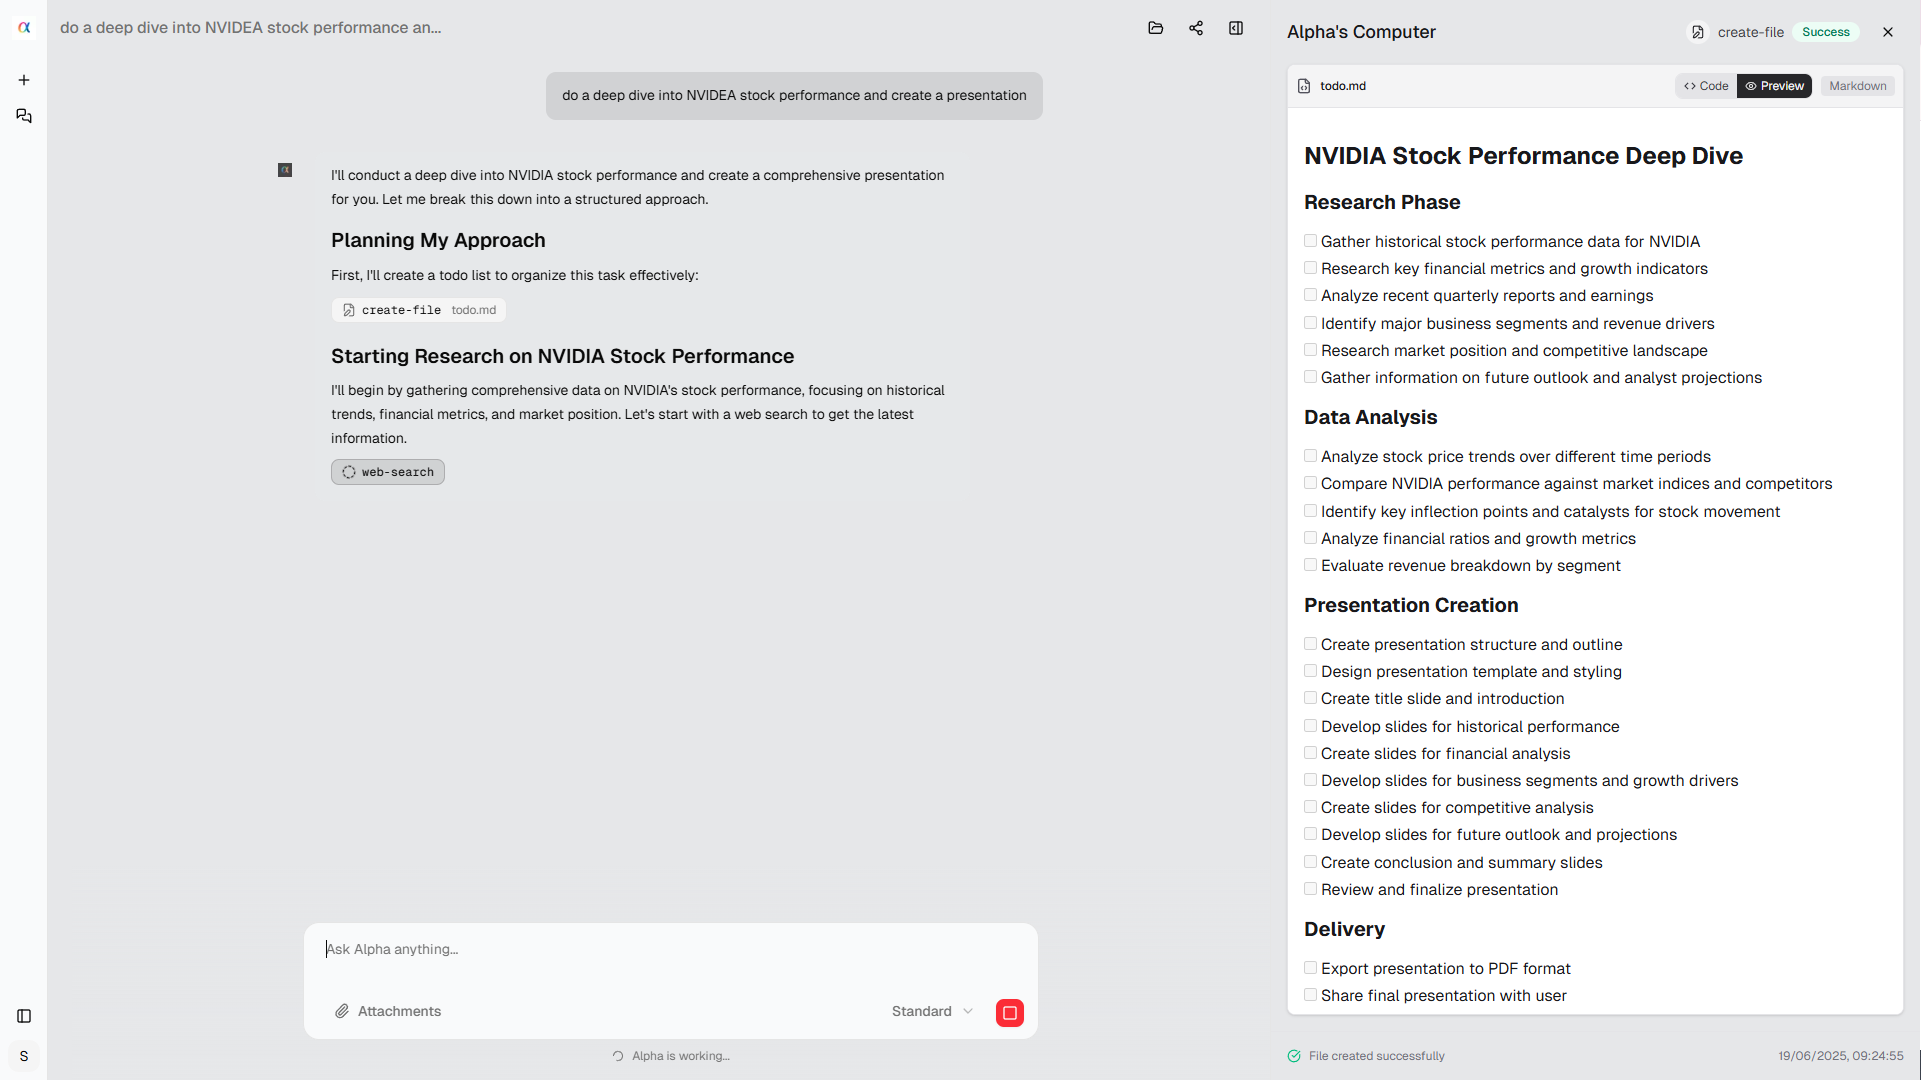The height and width of the screenshot is (1080, 1921).
Task: Expand the left sidebar toggle icon
Action: coord(24,1016)
